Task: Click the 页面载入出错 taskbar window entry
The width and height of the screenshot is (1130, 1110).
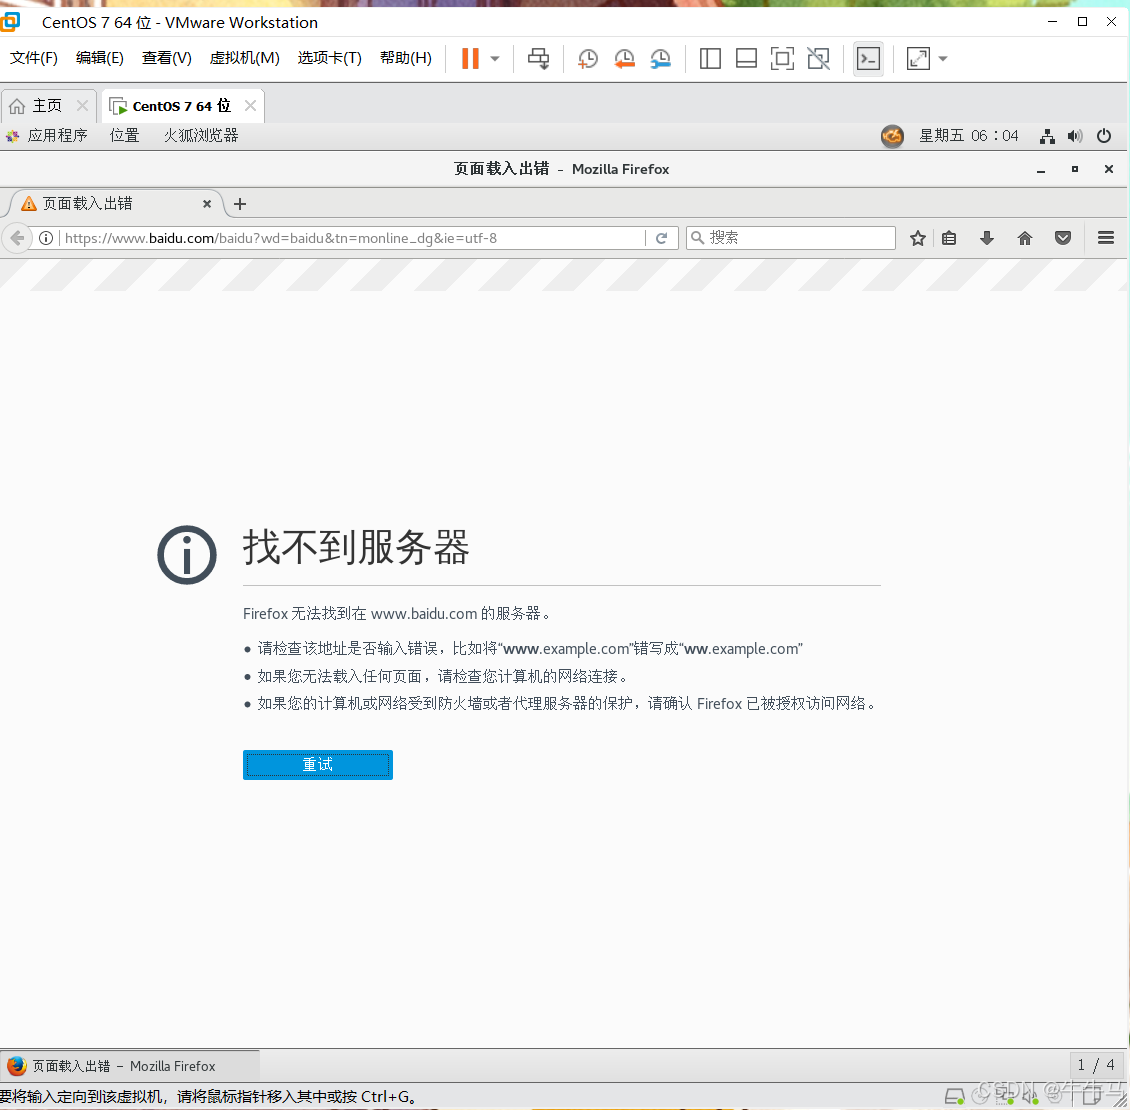Action: tap(130, 1066)
